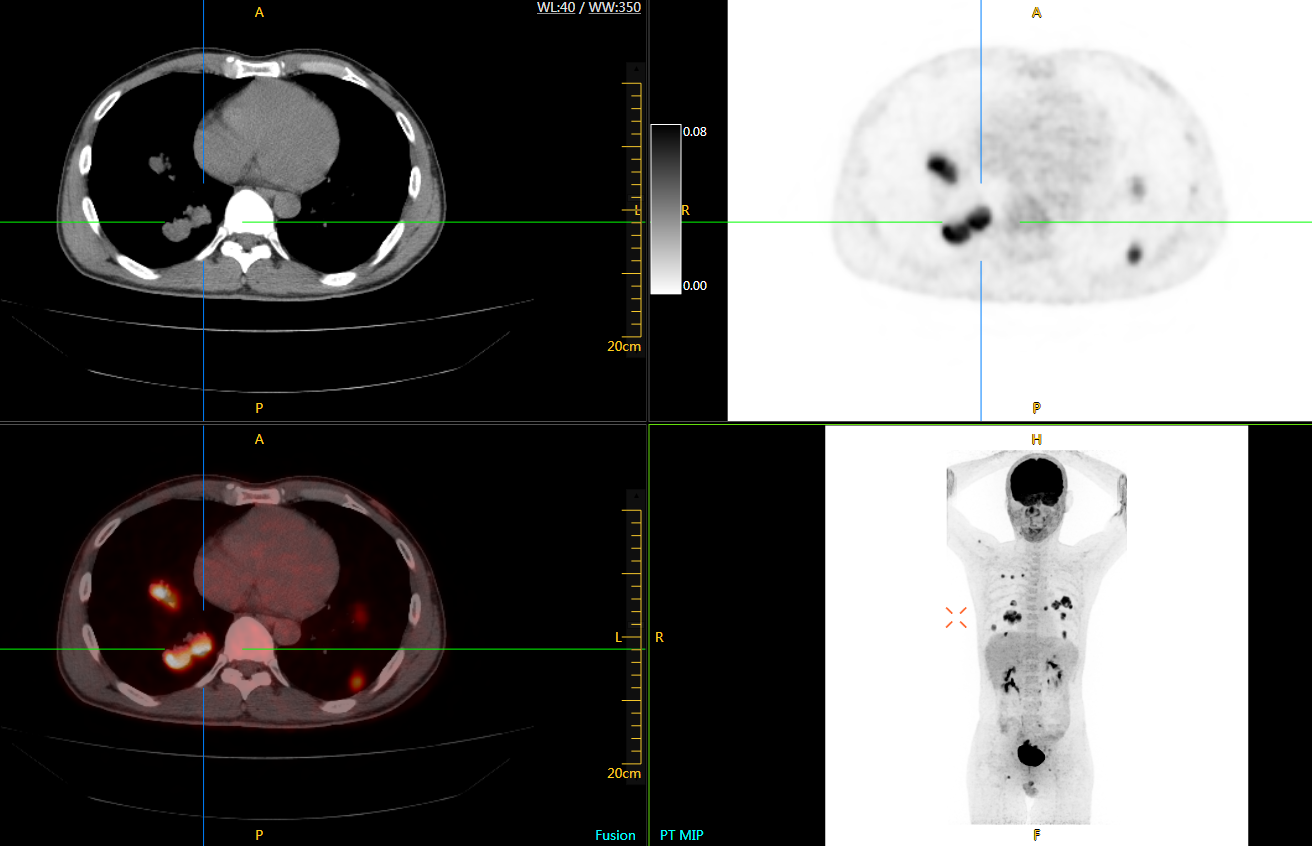This screenshot has height=846, width=1312.
Task: Click the A orientation label in PET view
Action: [1036, 13]
